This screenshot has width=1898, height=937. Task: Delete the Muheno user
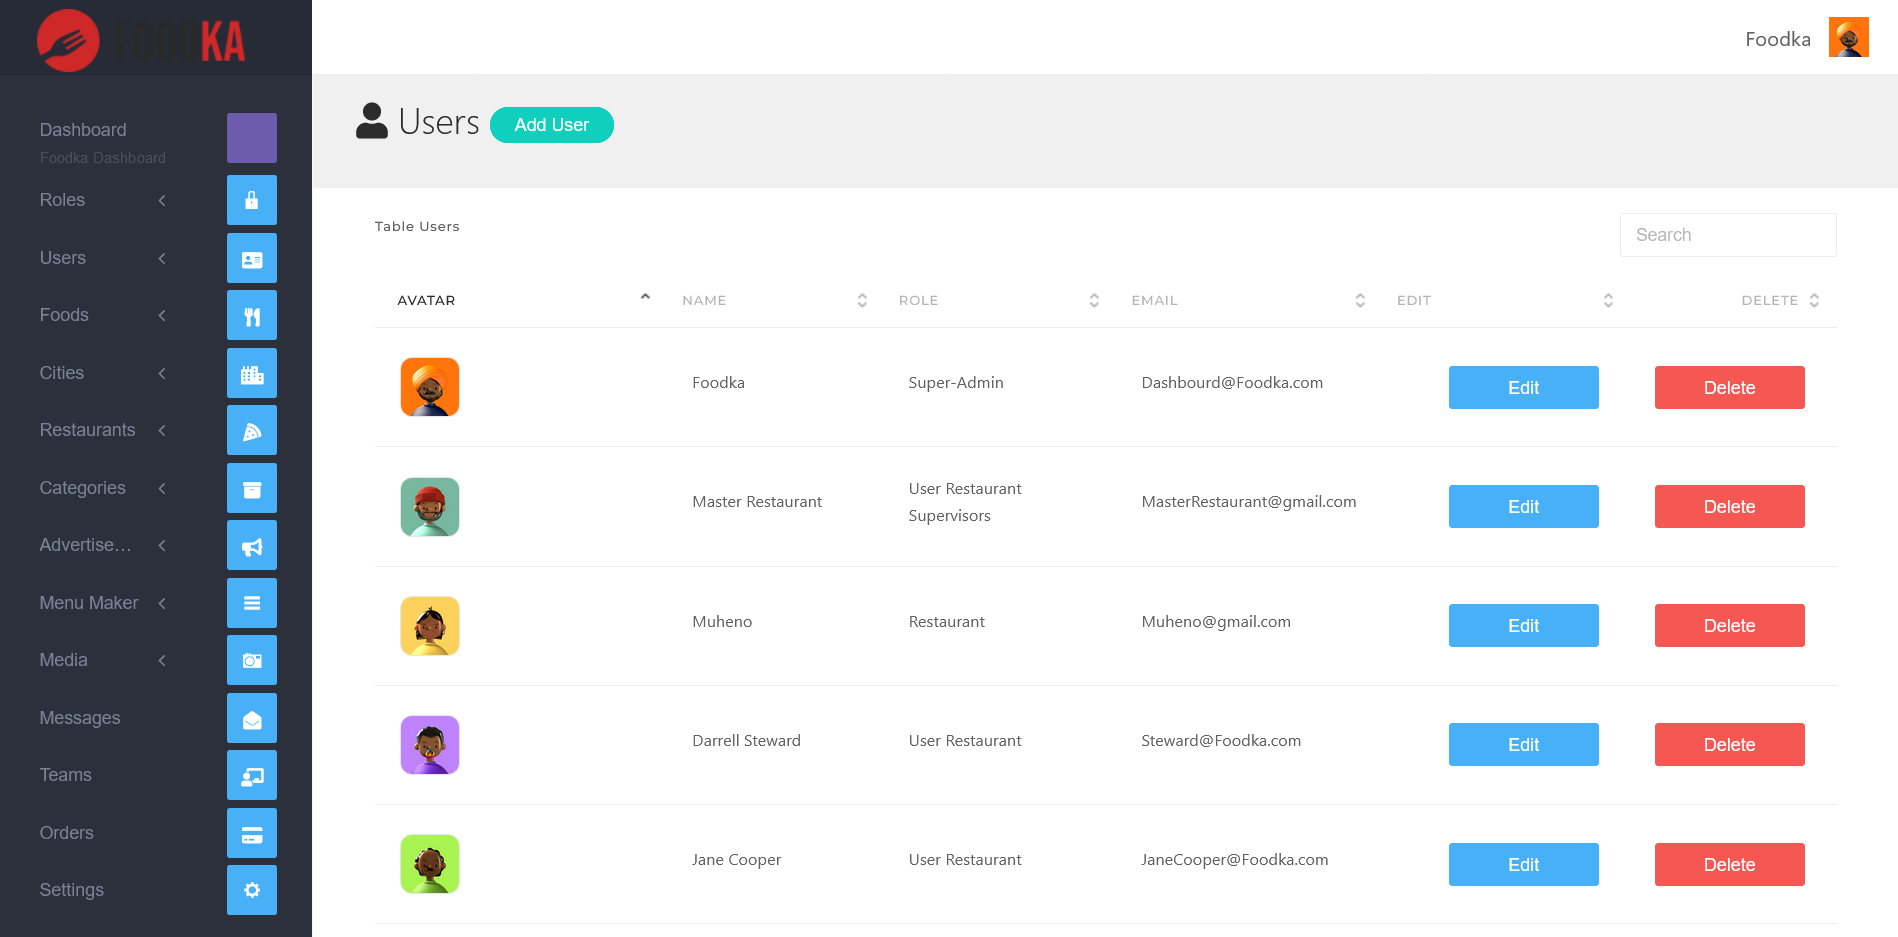(x=1729, y=626)
